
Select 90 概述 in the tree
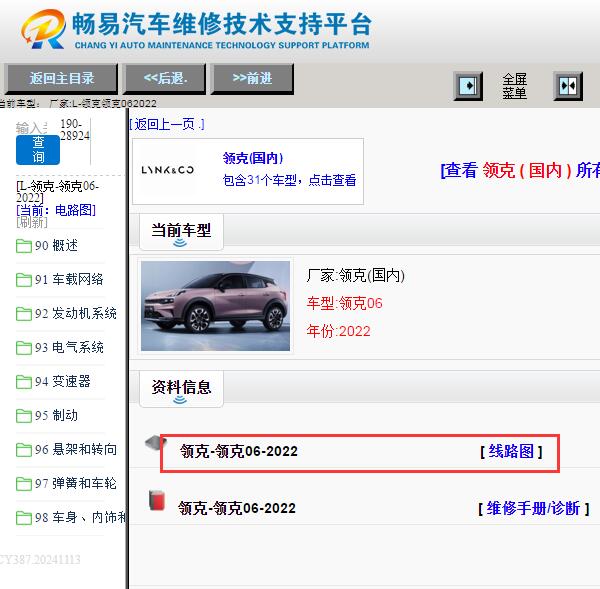56,246
